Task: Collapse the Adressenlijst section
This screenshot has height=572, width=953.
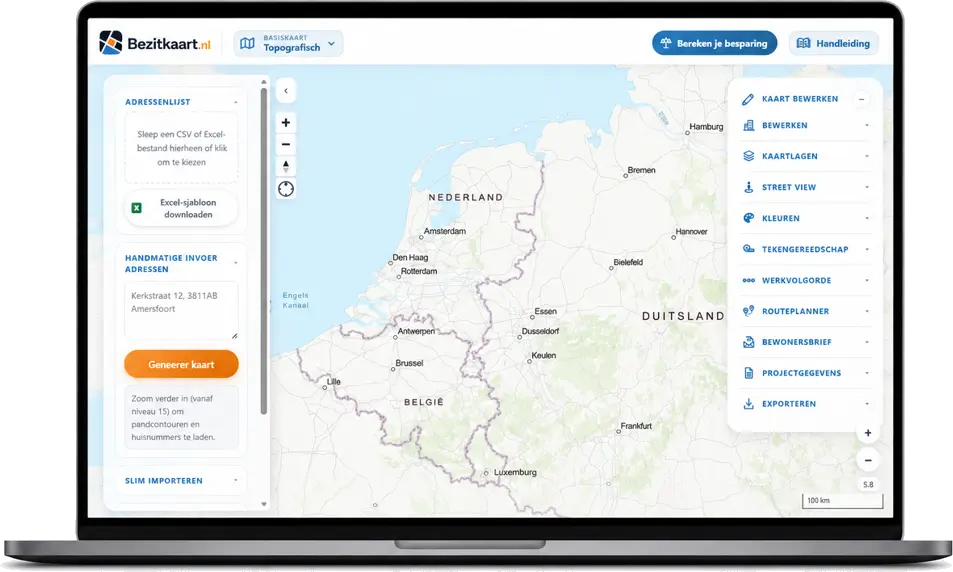Action: click(x=236, y=102)
